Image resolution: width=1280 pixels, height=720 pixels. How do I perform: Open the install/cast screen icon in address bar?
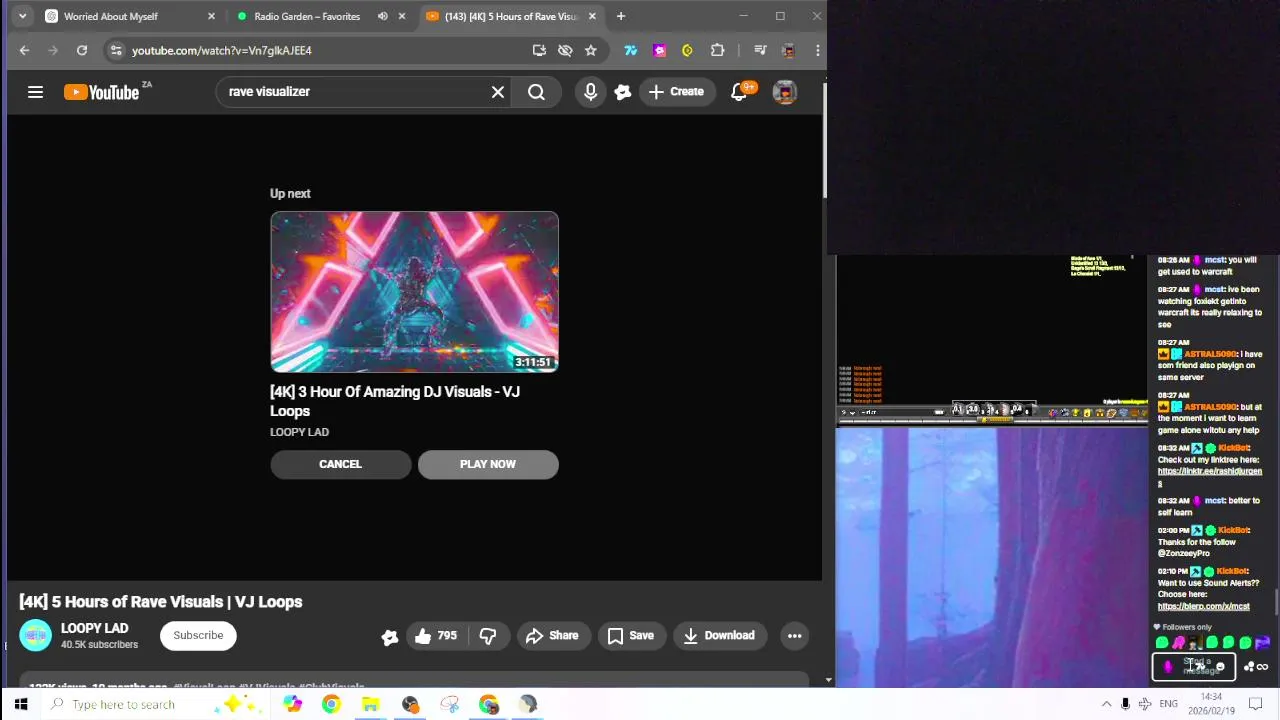[539, 50]
